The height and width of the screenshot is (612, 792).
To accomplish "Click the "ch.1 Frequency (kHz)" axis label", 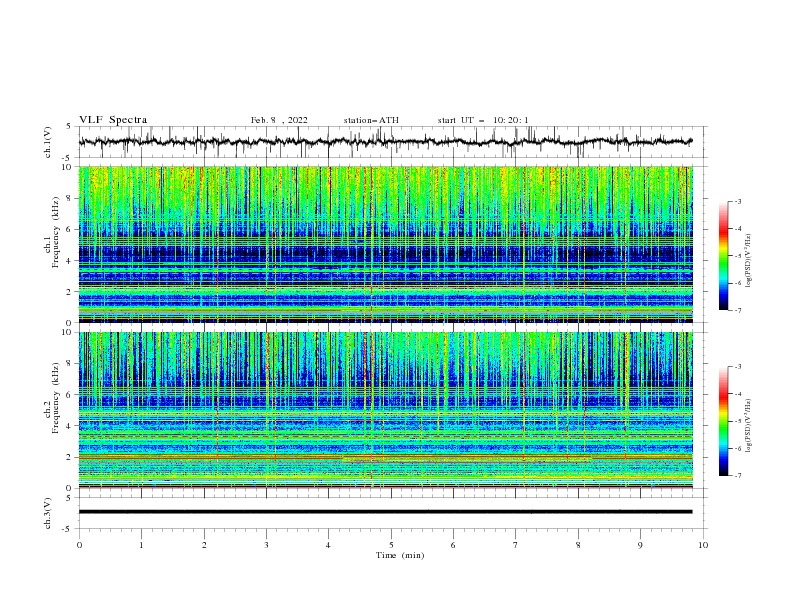I will point(52,230).
